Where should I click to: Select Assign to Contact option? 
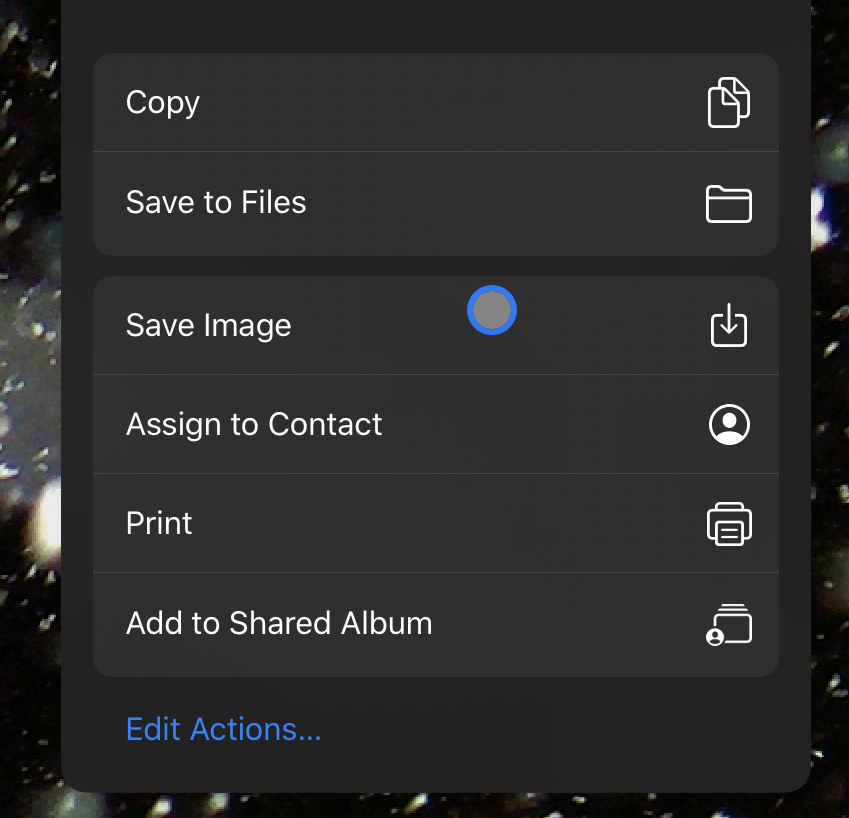(x=436, y=424)
